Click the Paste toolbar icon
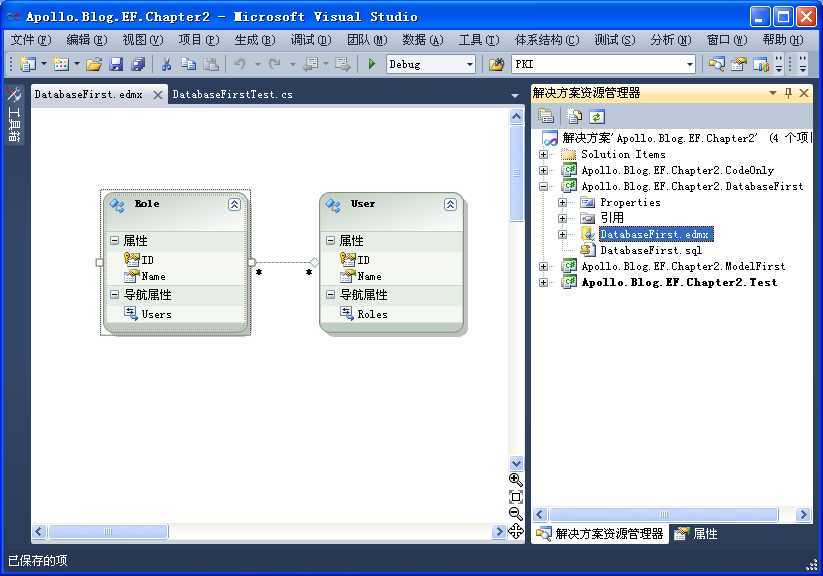 (x=210, y=64)
